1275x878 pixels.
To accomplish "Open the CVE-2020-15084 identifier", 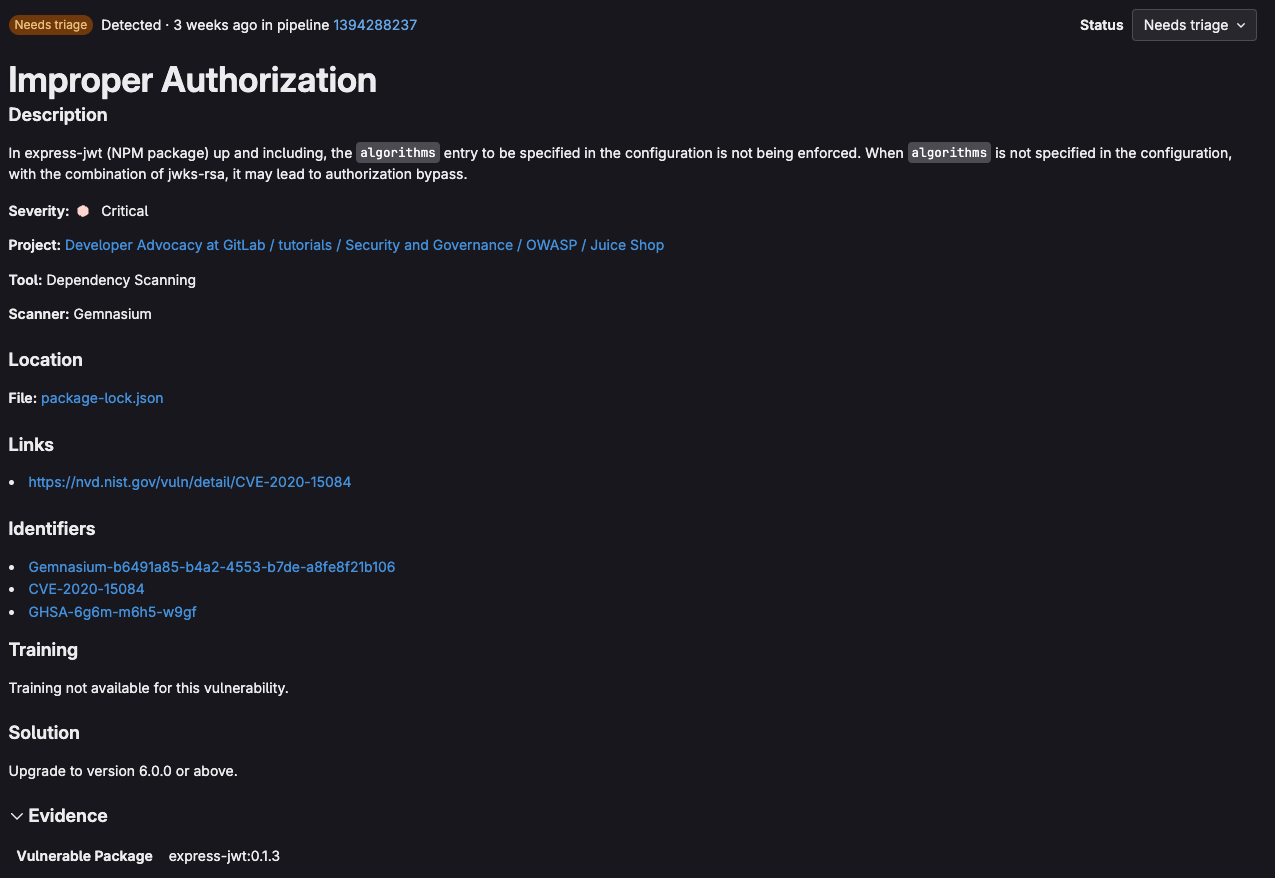I will click(86, 589).
